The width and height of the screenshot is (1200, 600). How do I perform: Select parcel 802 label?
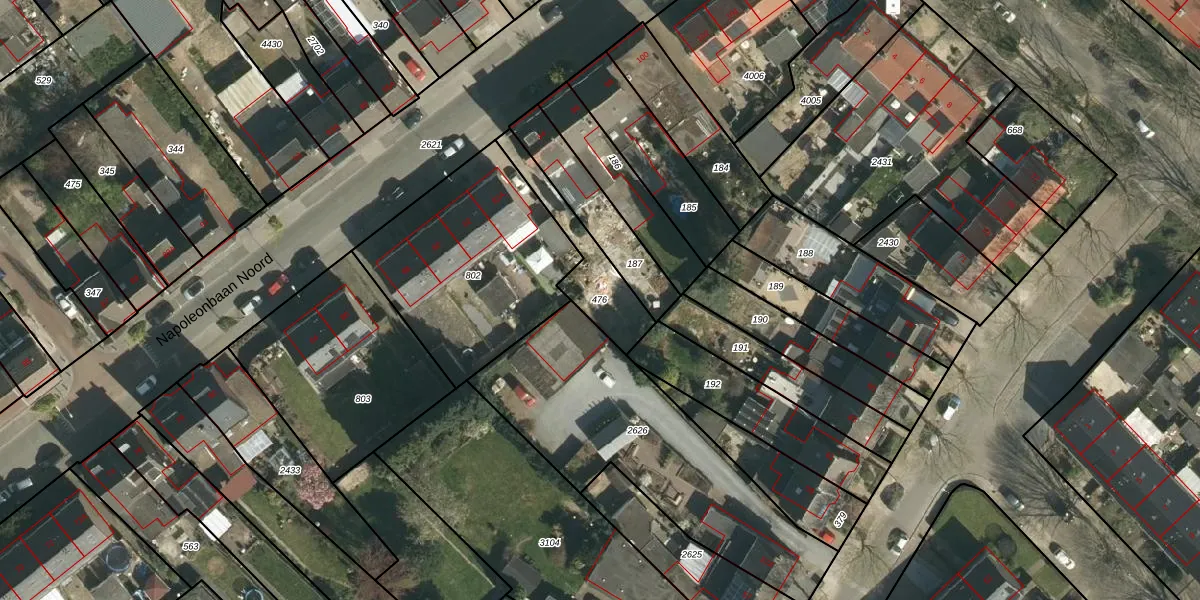473,275
